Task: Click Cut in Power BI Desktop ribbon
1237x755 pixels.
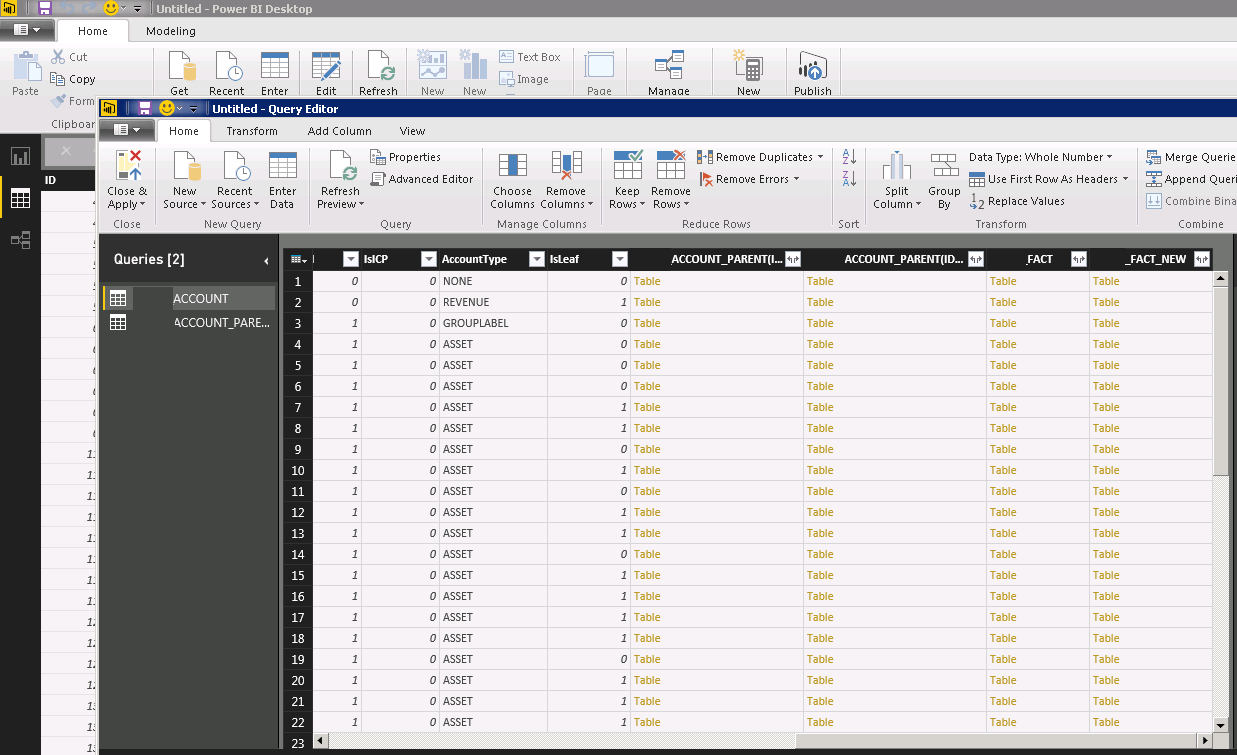Action: coord(69,57)
